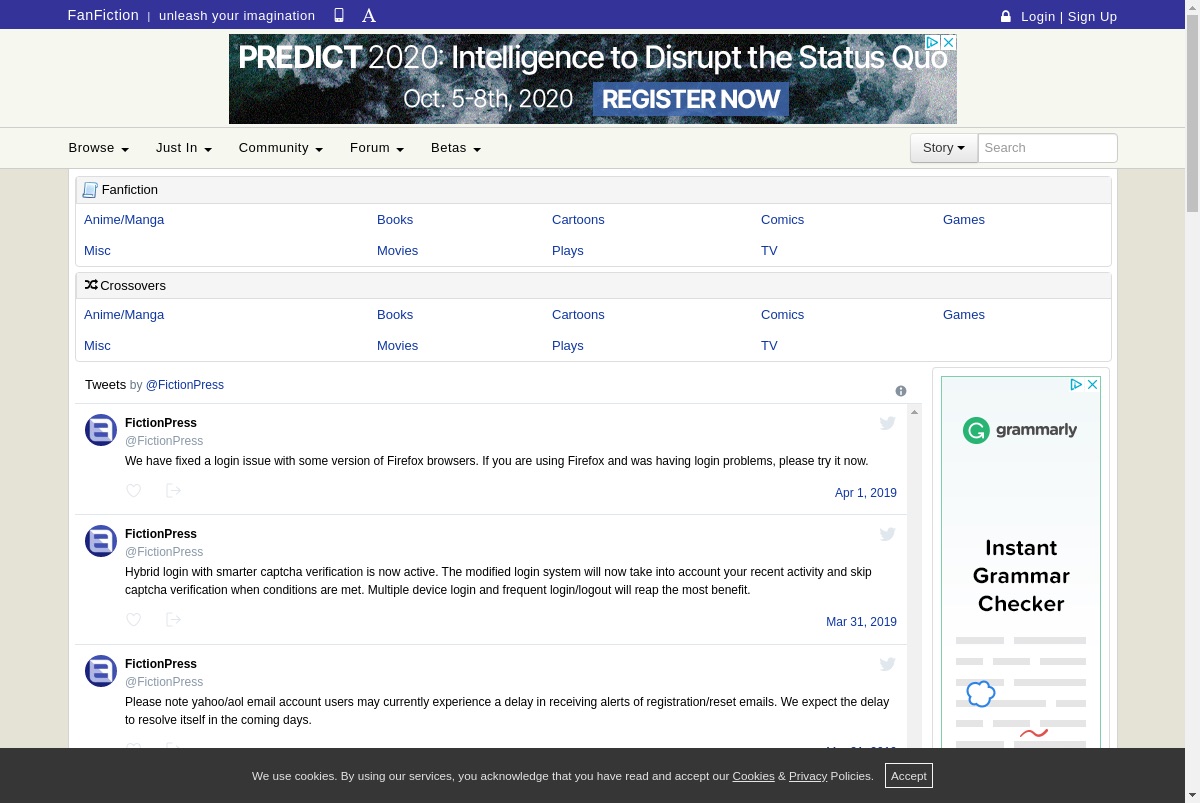Screen dimensions: 1200x803
Task: Click the Fanfiction book icon
Action: click(90, 190)
